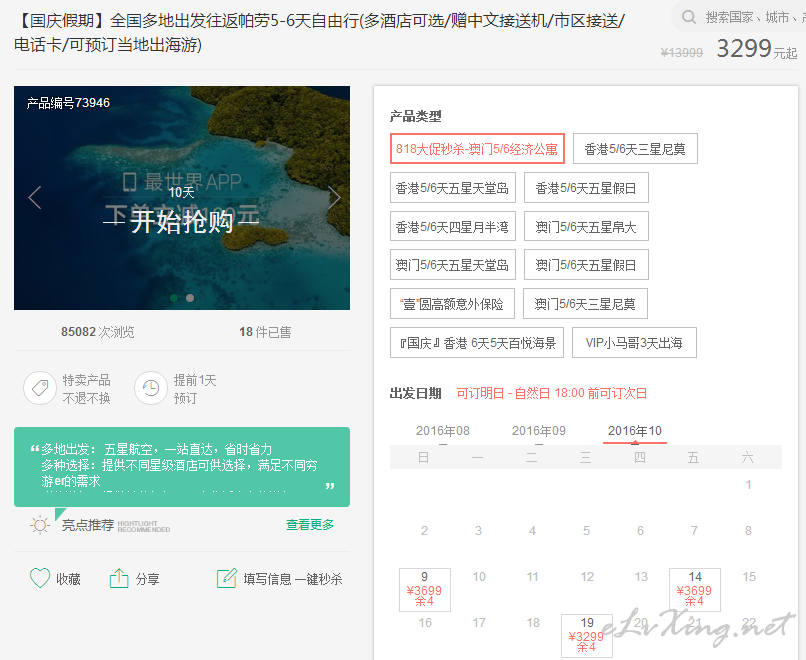Click 产品类型 label

415,116
